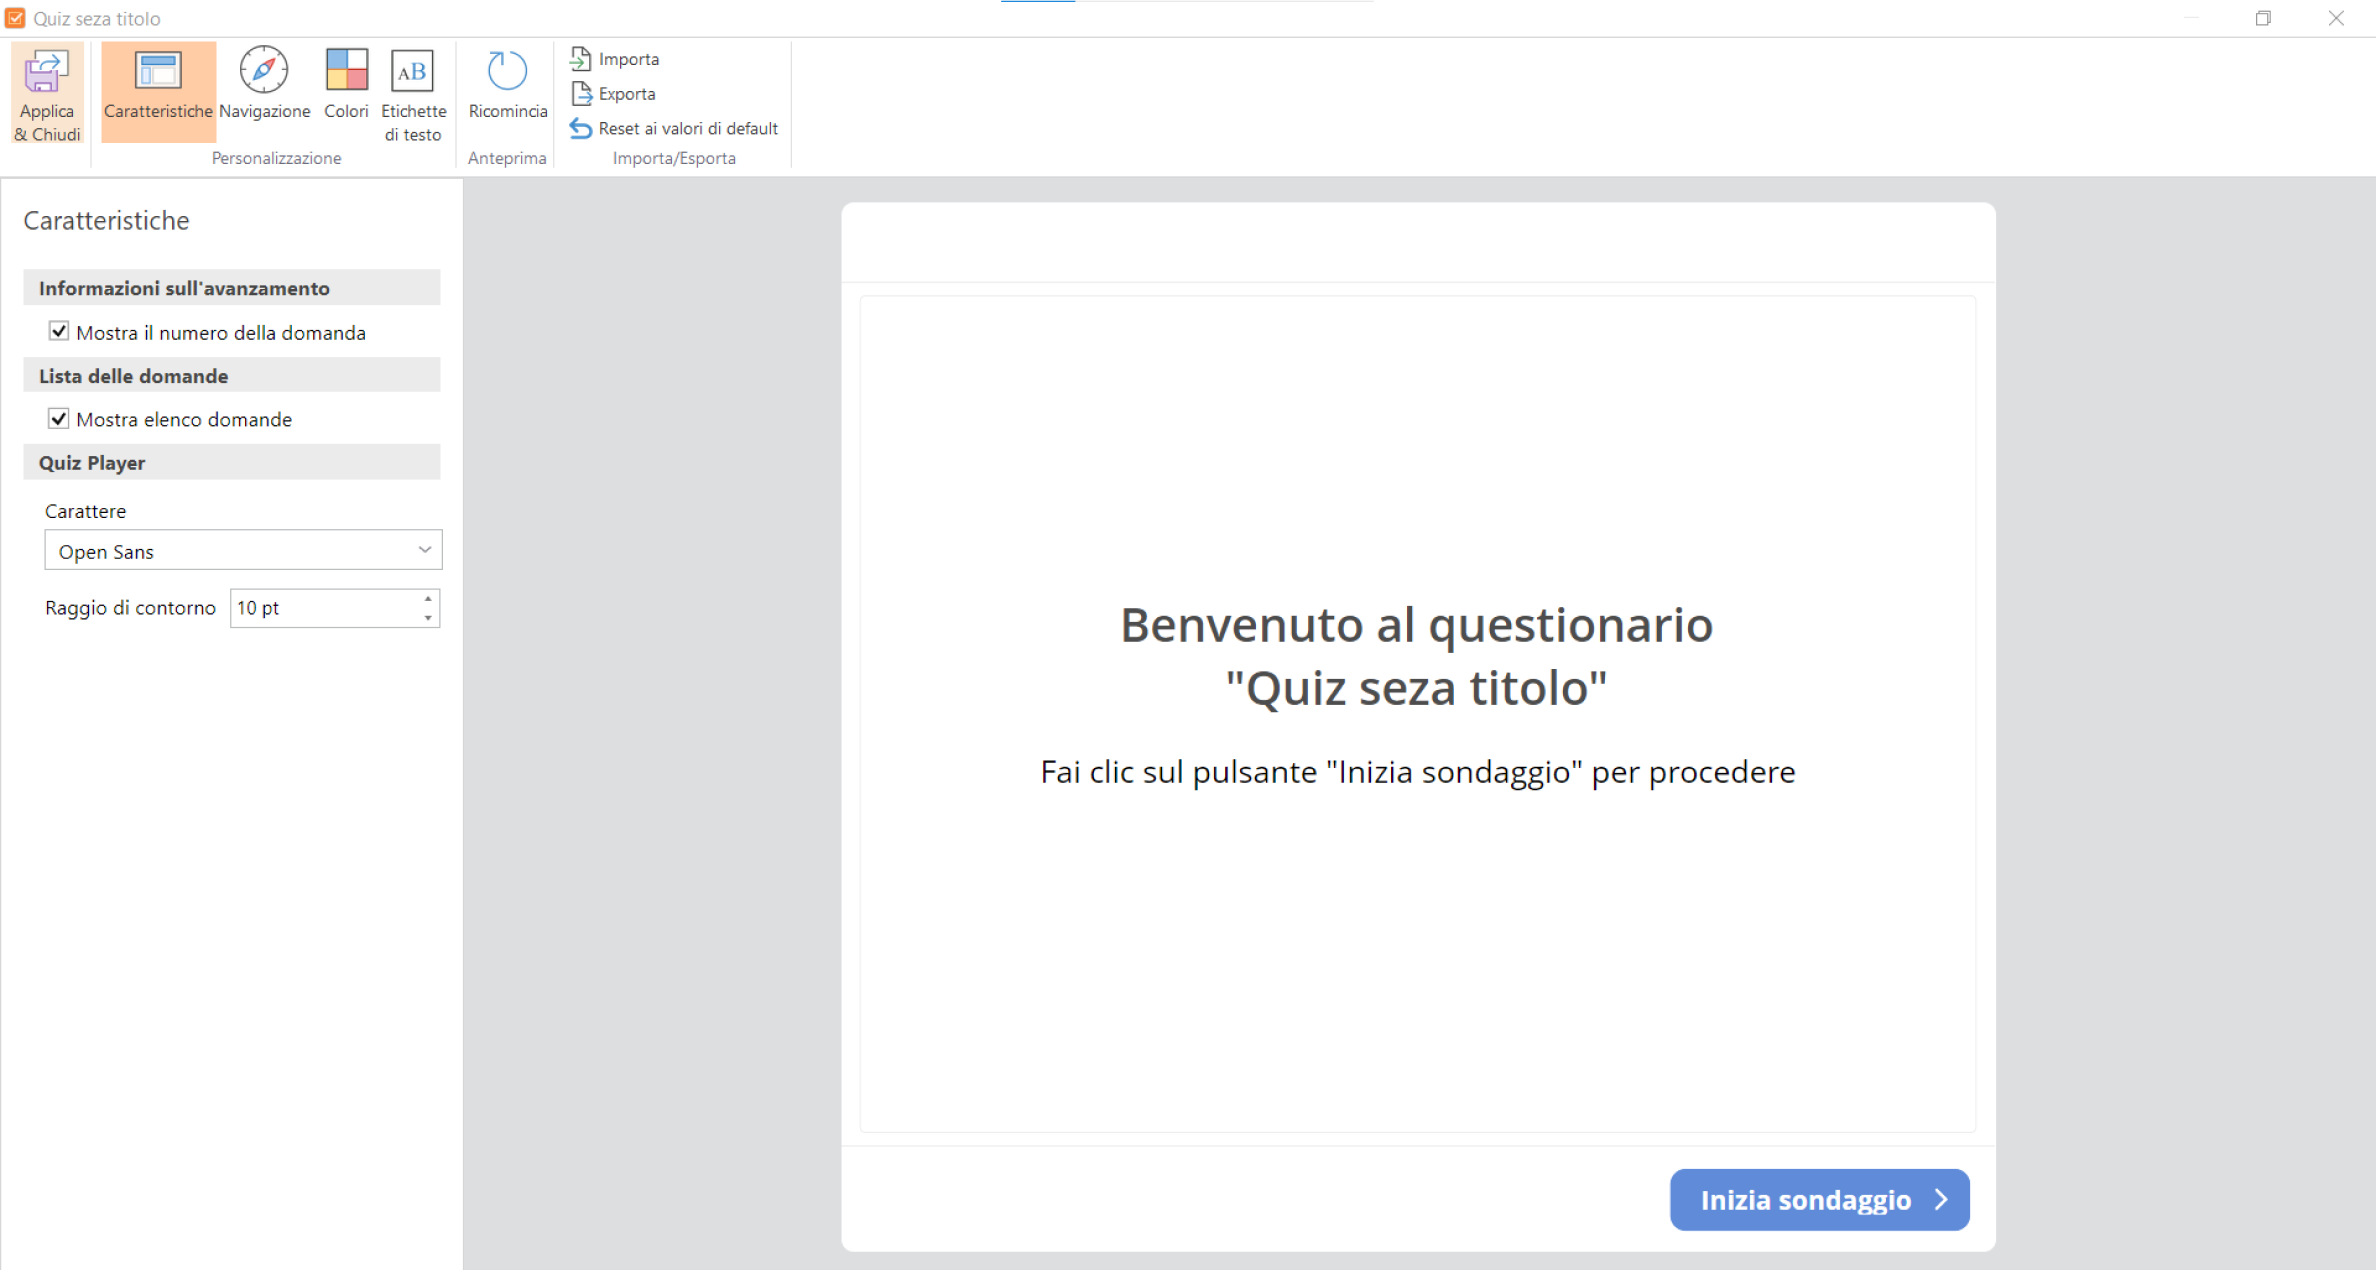Decrease Raggio di contorno with the down arrow
The width and height of the screenshot is (2376, 1270).
click(428, 618)
